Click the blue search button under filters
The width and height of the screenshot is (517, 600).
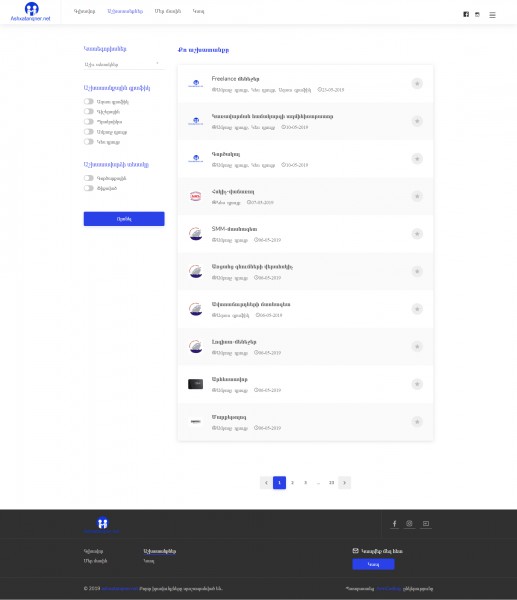coord(124,219)
